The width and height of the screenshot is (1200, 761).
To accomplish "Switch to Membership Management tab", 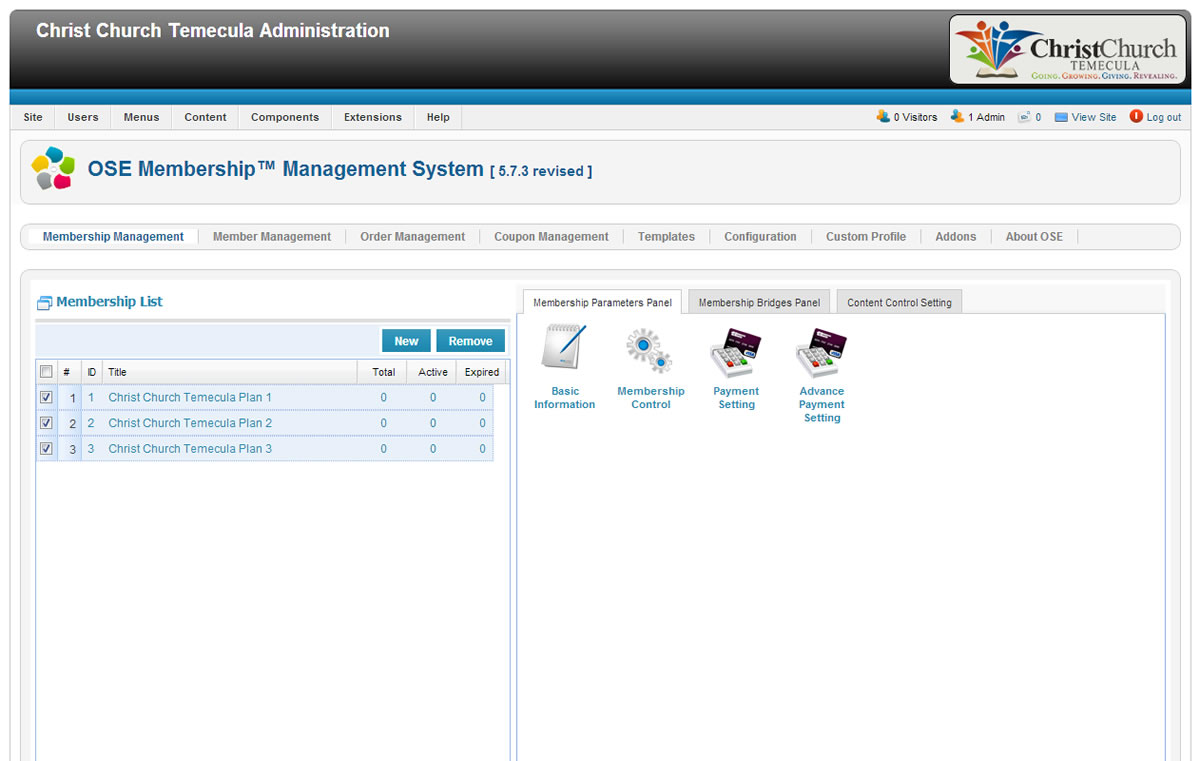I will (113, 237).
